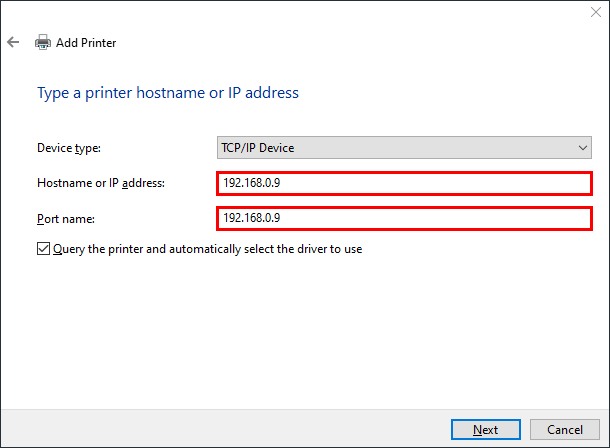Click the printer icon beside Add Printer

pyautogui.click(x=43, y=42)
